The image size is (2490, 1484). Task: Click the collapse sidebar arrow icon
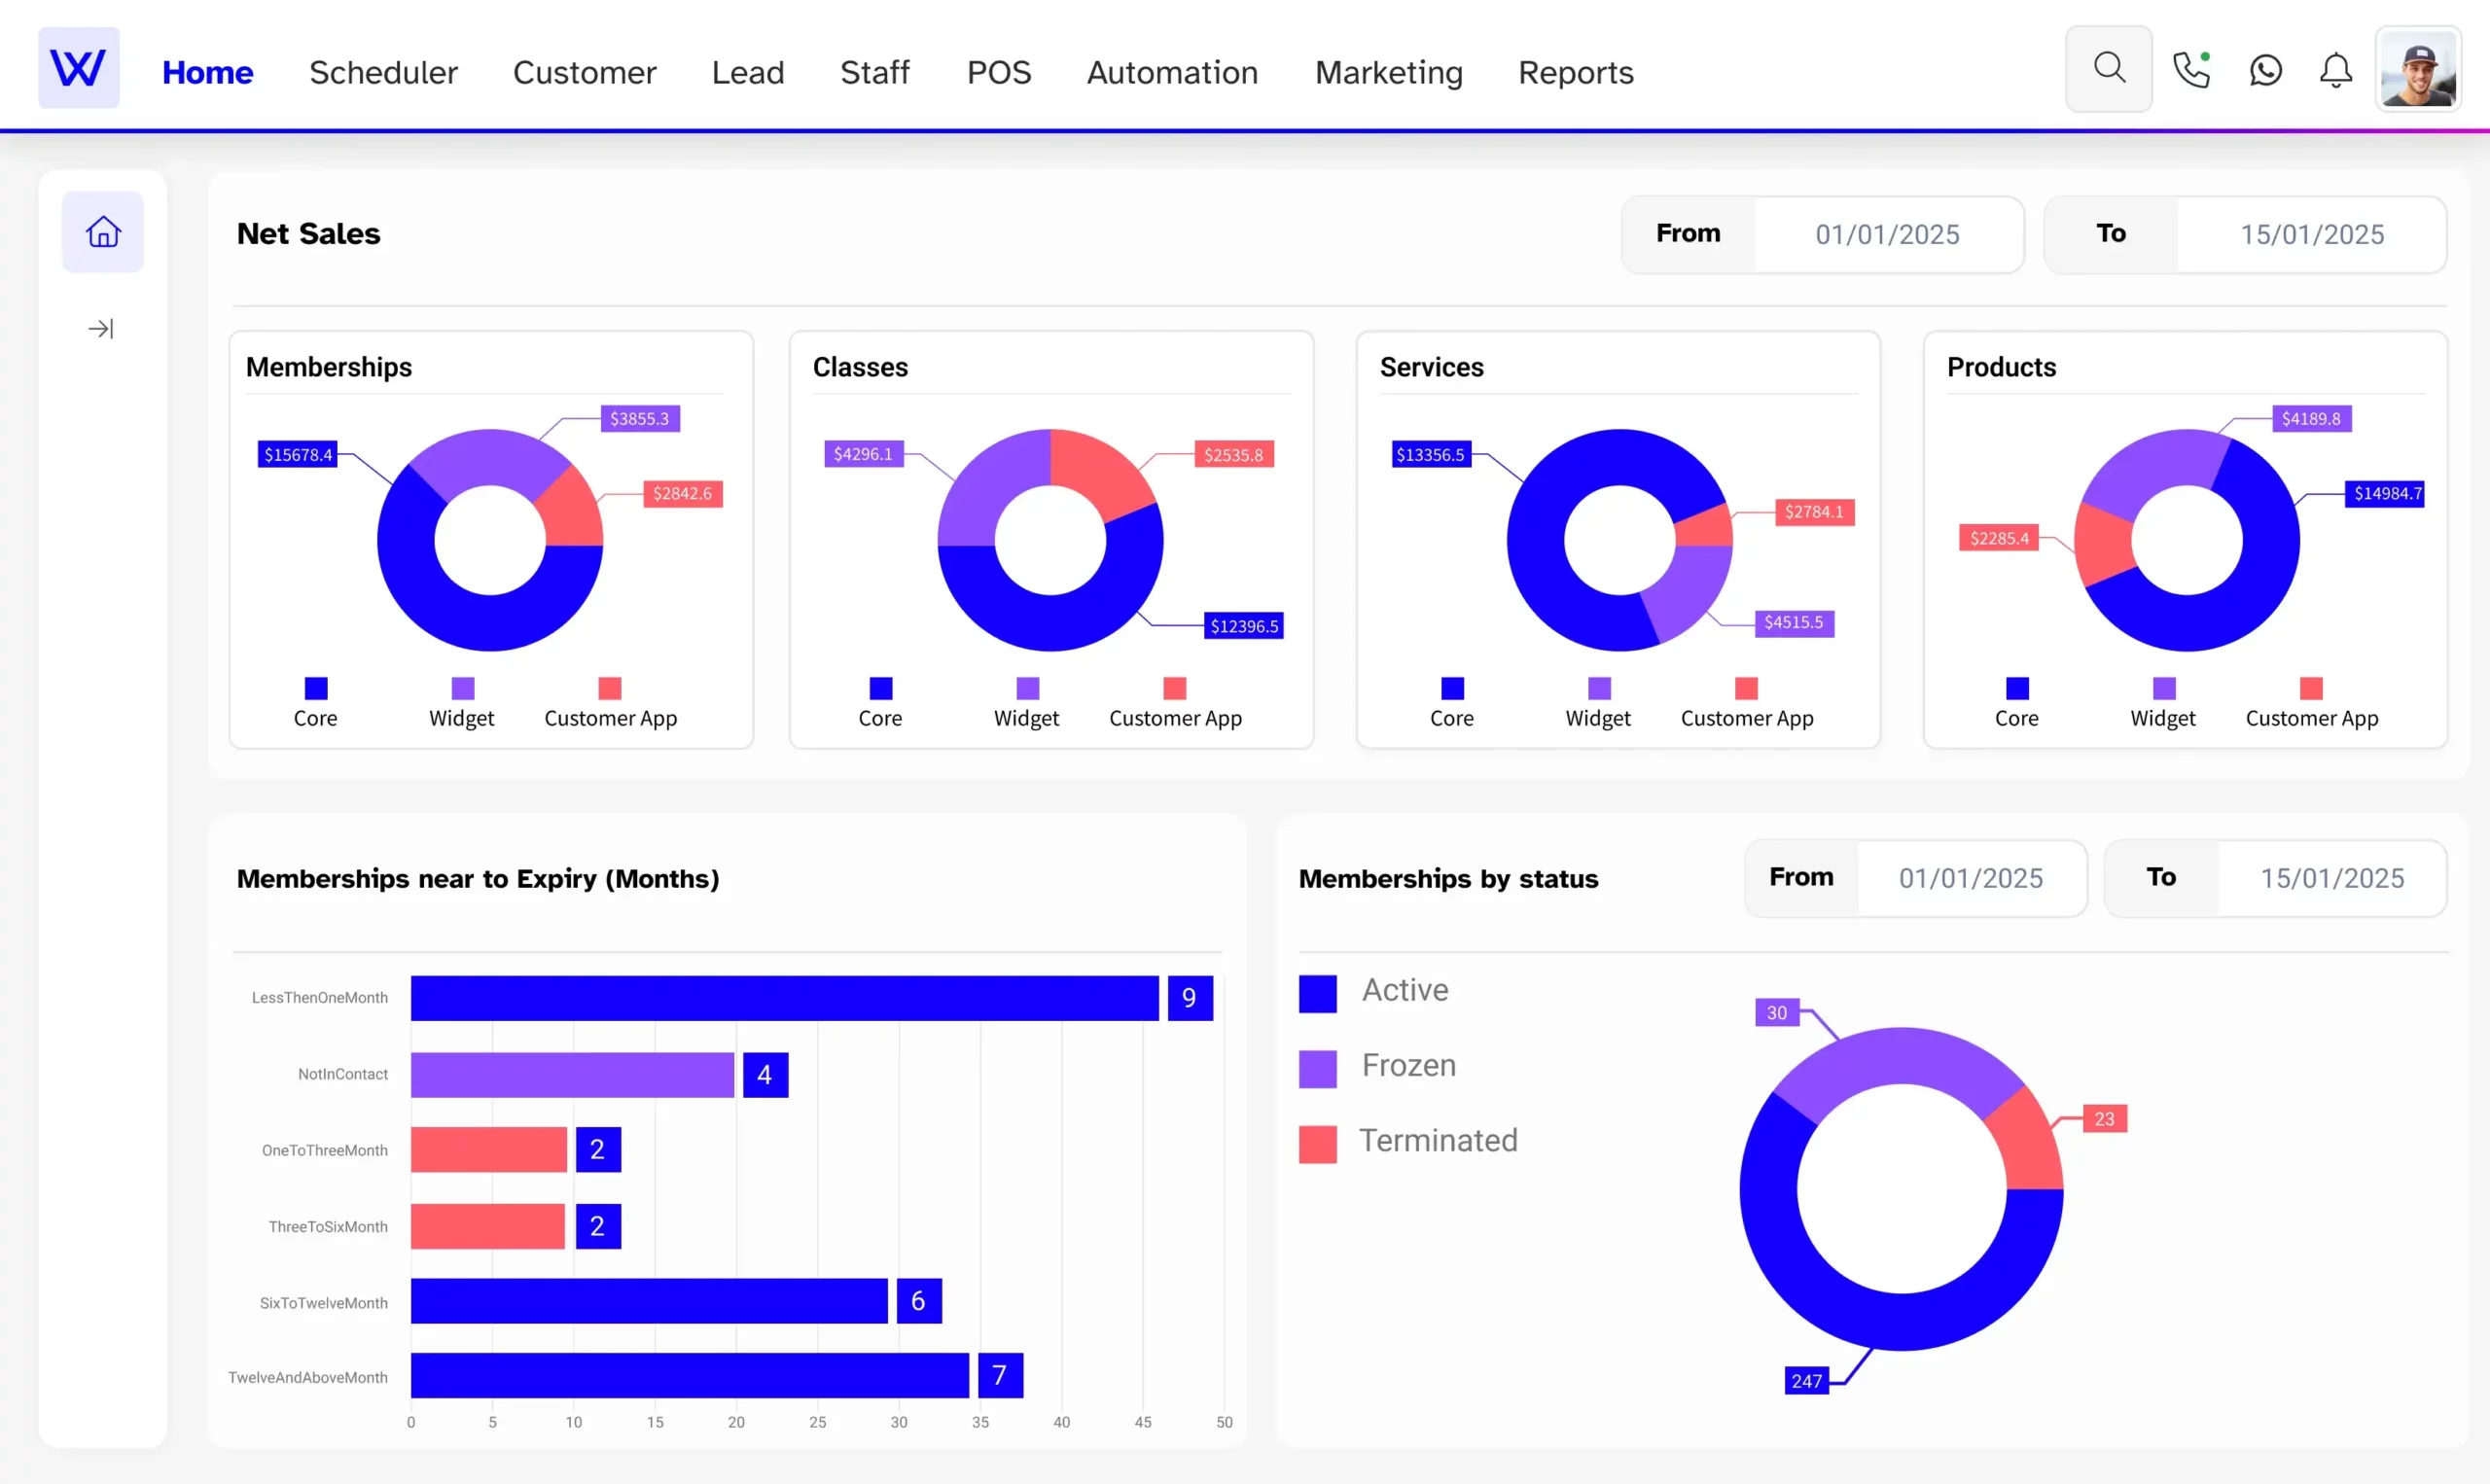(x=100, y=329)
